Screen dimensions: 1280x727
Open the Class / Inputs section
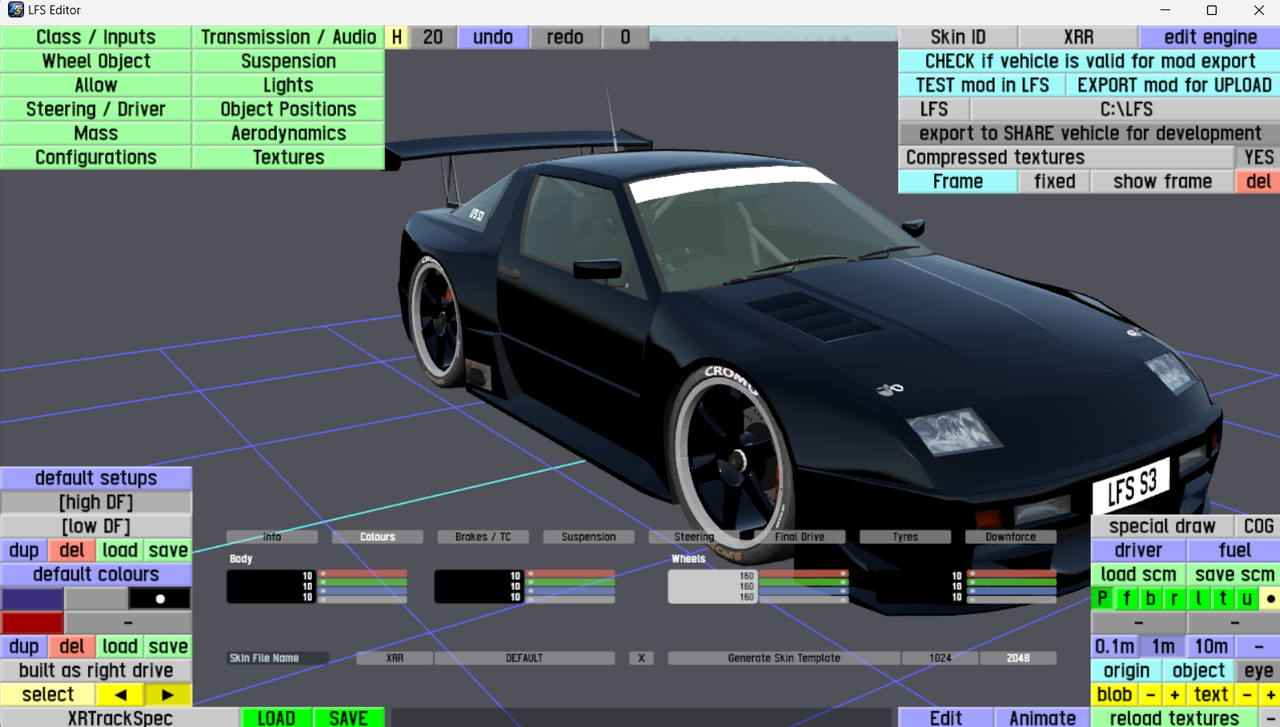click(96, 37)
